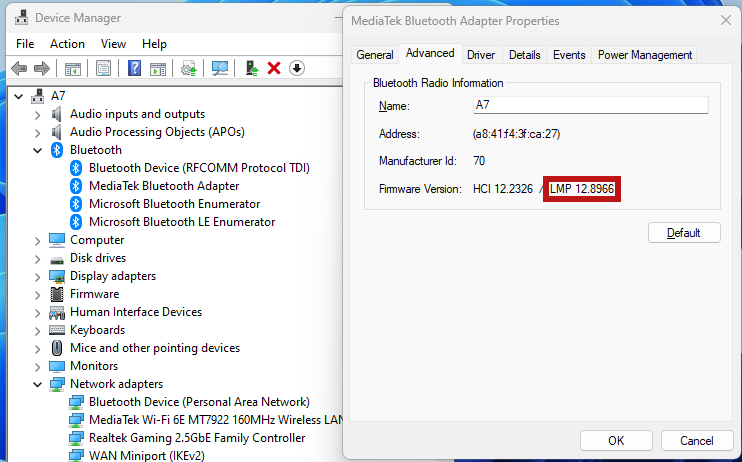Click the Keyboards icon
The height and width of the screenshot is (462, 742).
point(57,330)
